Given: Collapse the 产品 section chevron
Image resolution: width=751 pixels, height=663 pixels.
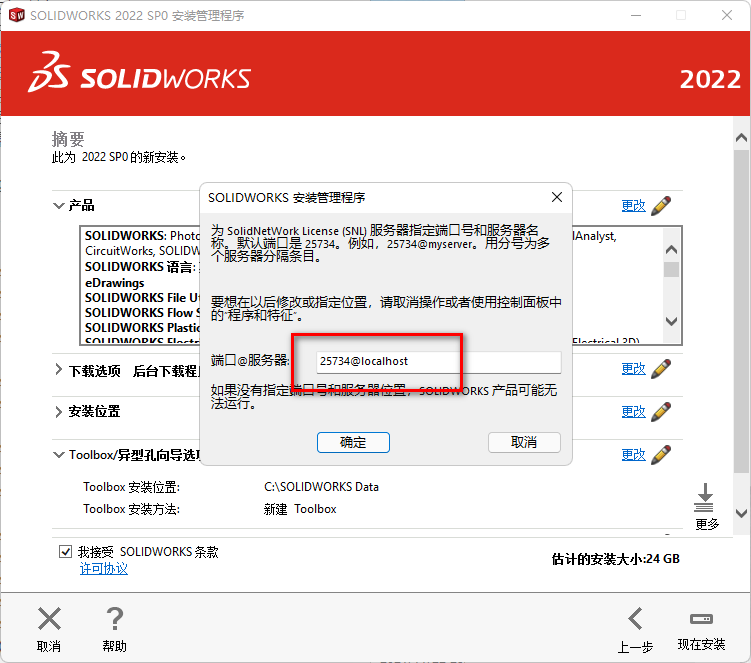Looking at the screenshot, I should tap(58, 206).
